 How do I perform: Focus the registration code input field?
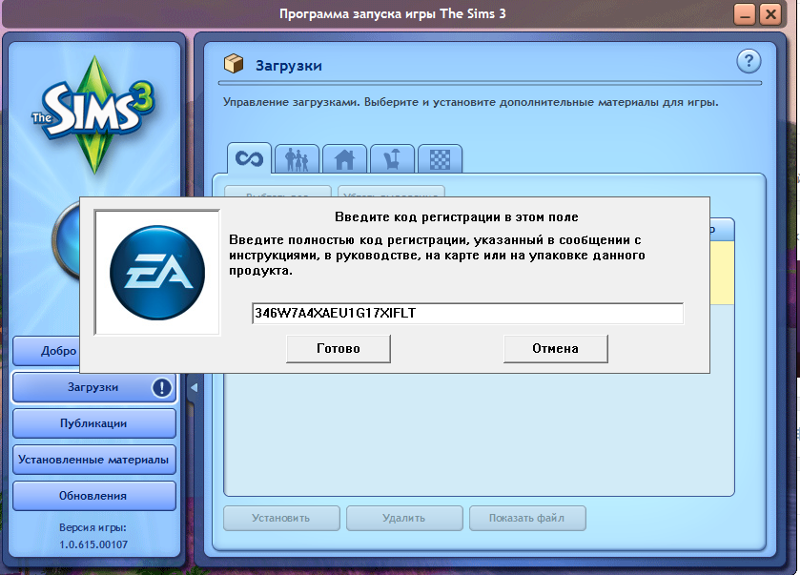[x=467, y=313]
